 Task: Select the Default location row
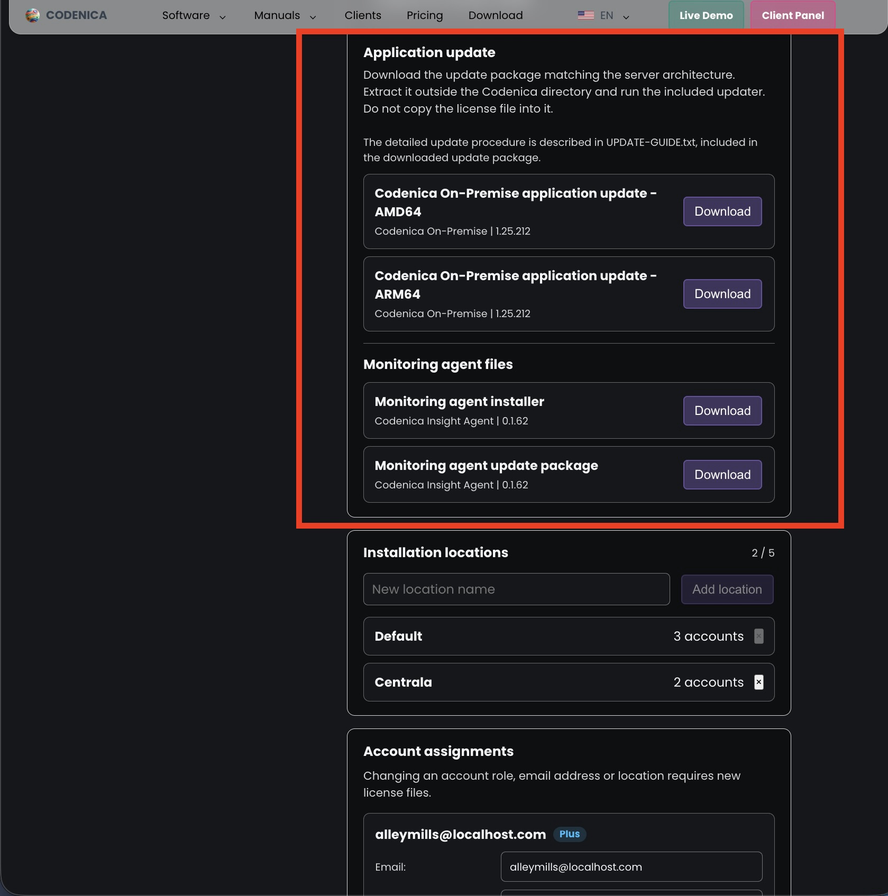(x=569, y=636)
